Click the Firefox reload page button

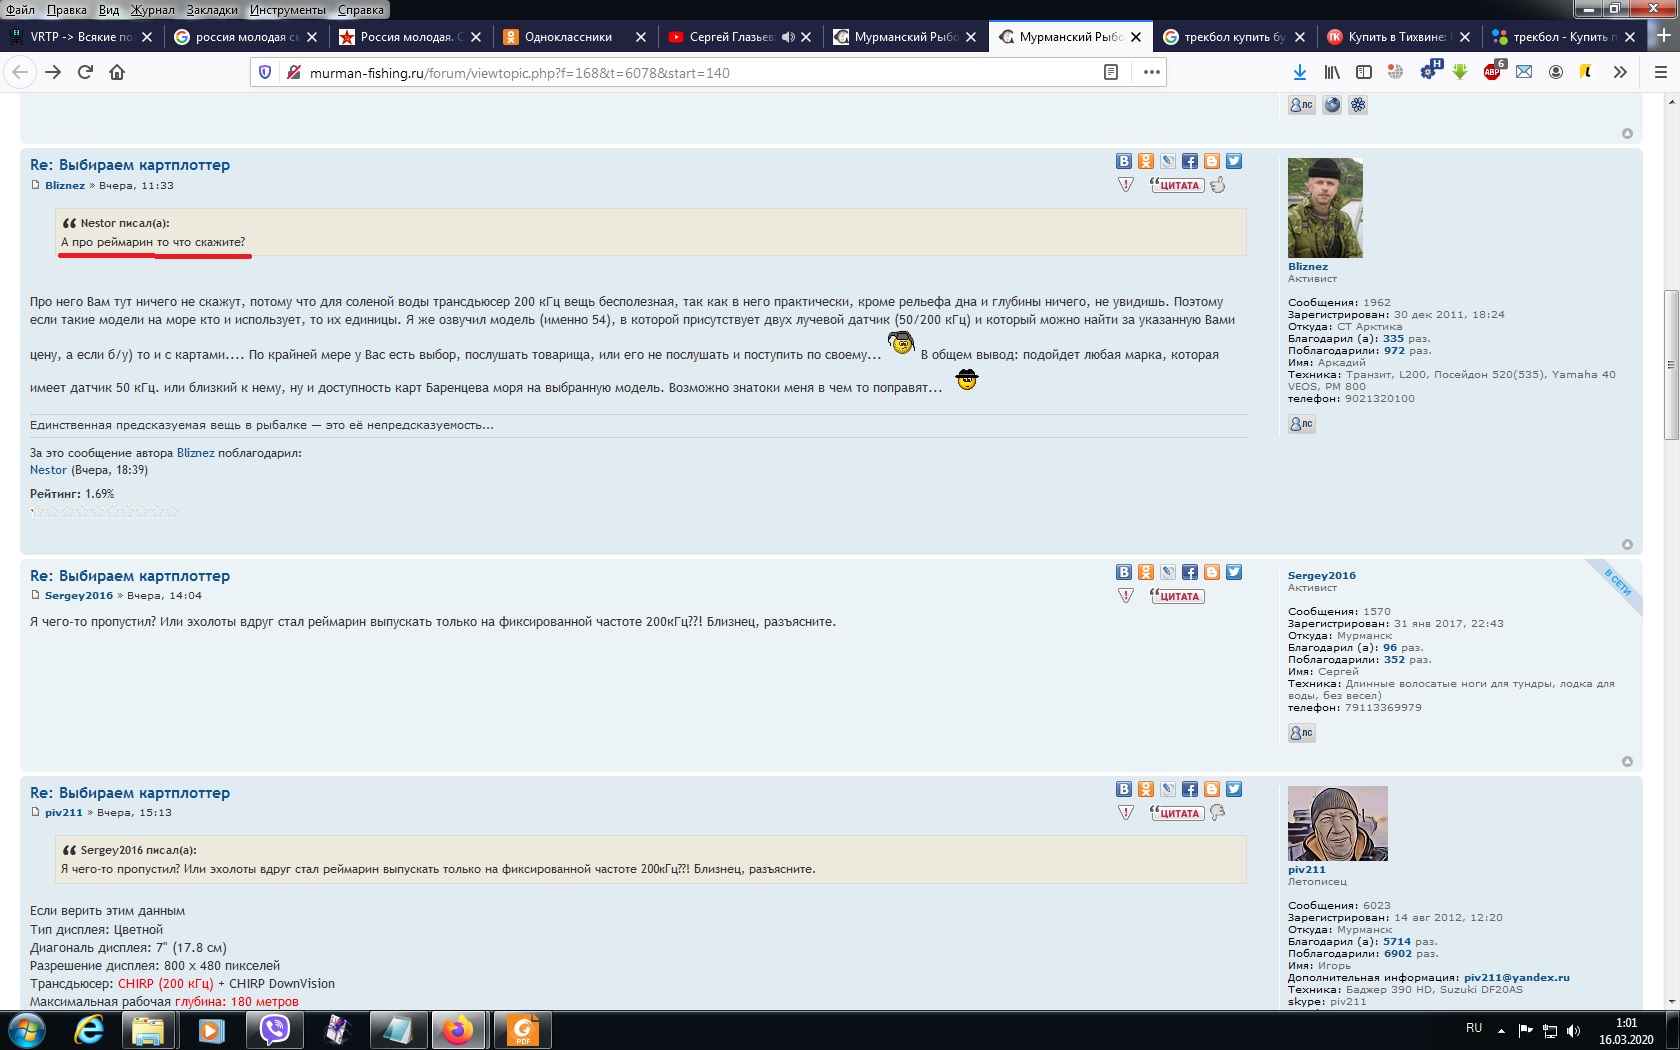tap(85, 72)
